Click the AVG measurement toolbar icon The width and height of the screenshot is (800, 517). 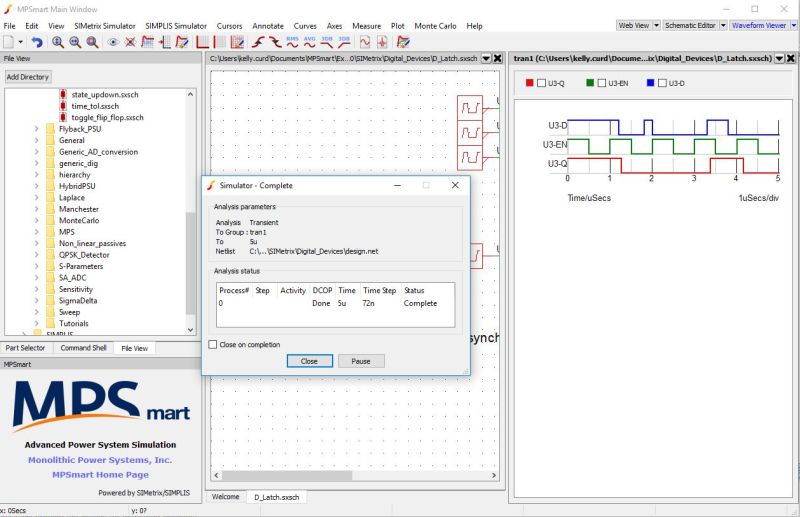tap(309, 41)
